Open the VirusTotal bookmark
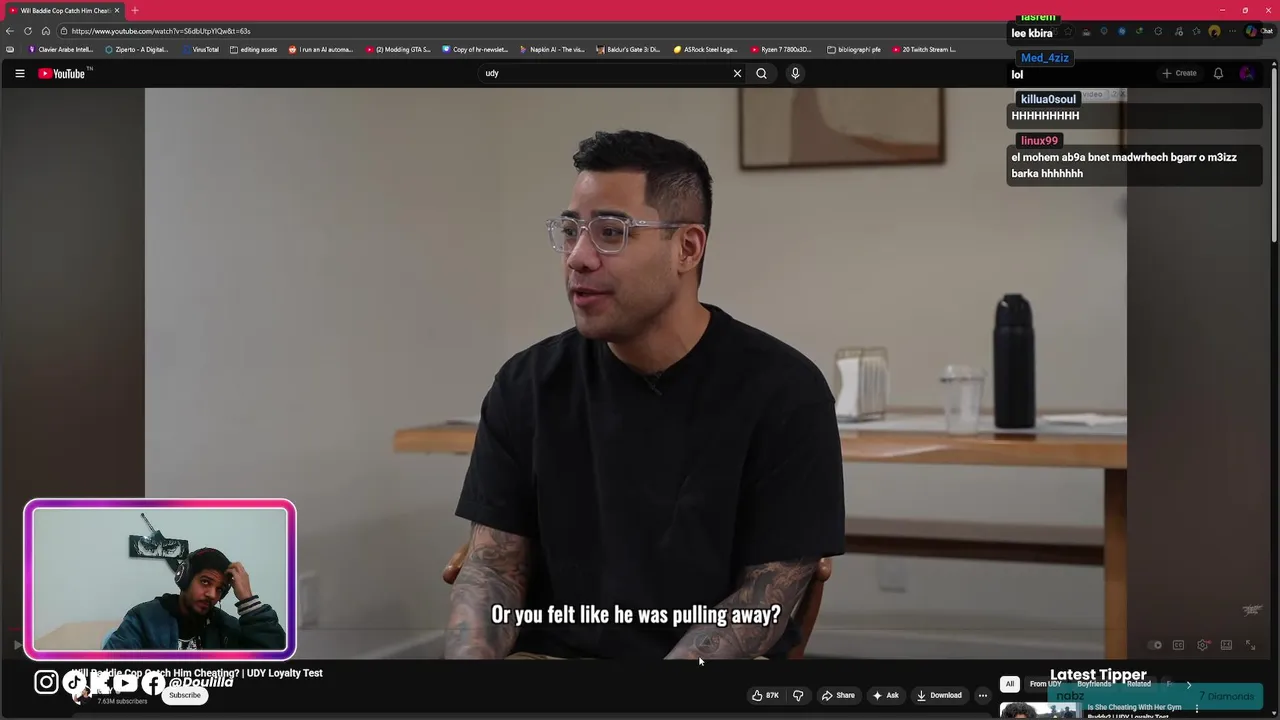Image resolution: width=1280 pixels, height=720 pixels. (x=200, y=49)
